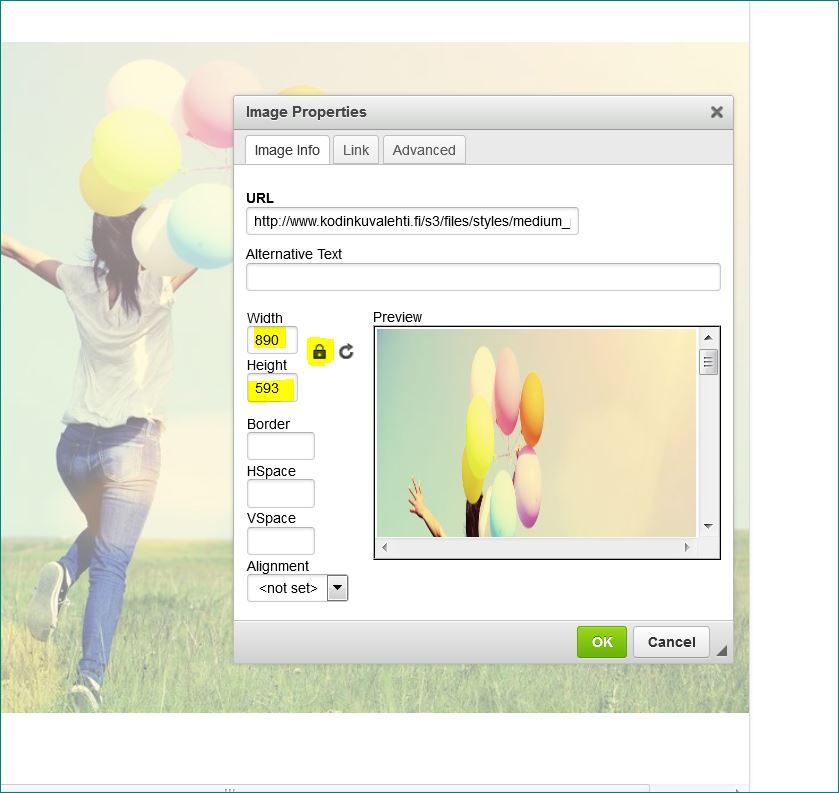Click the preview scroll down arrow
This screenshot has height=793, width=839.
click(708, 526)
